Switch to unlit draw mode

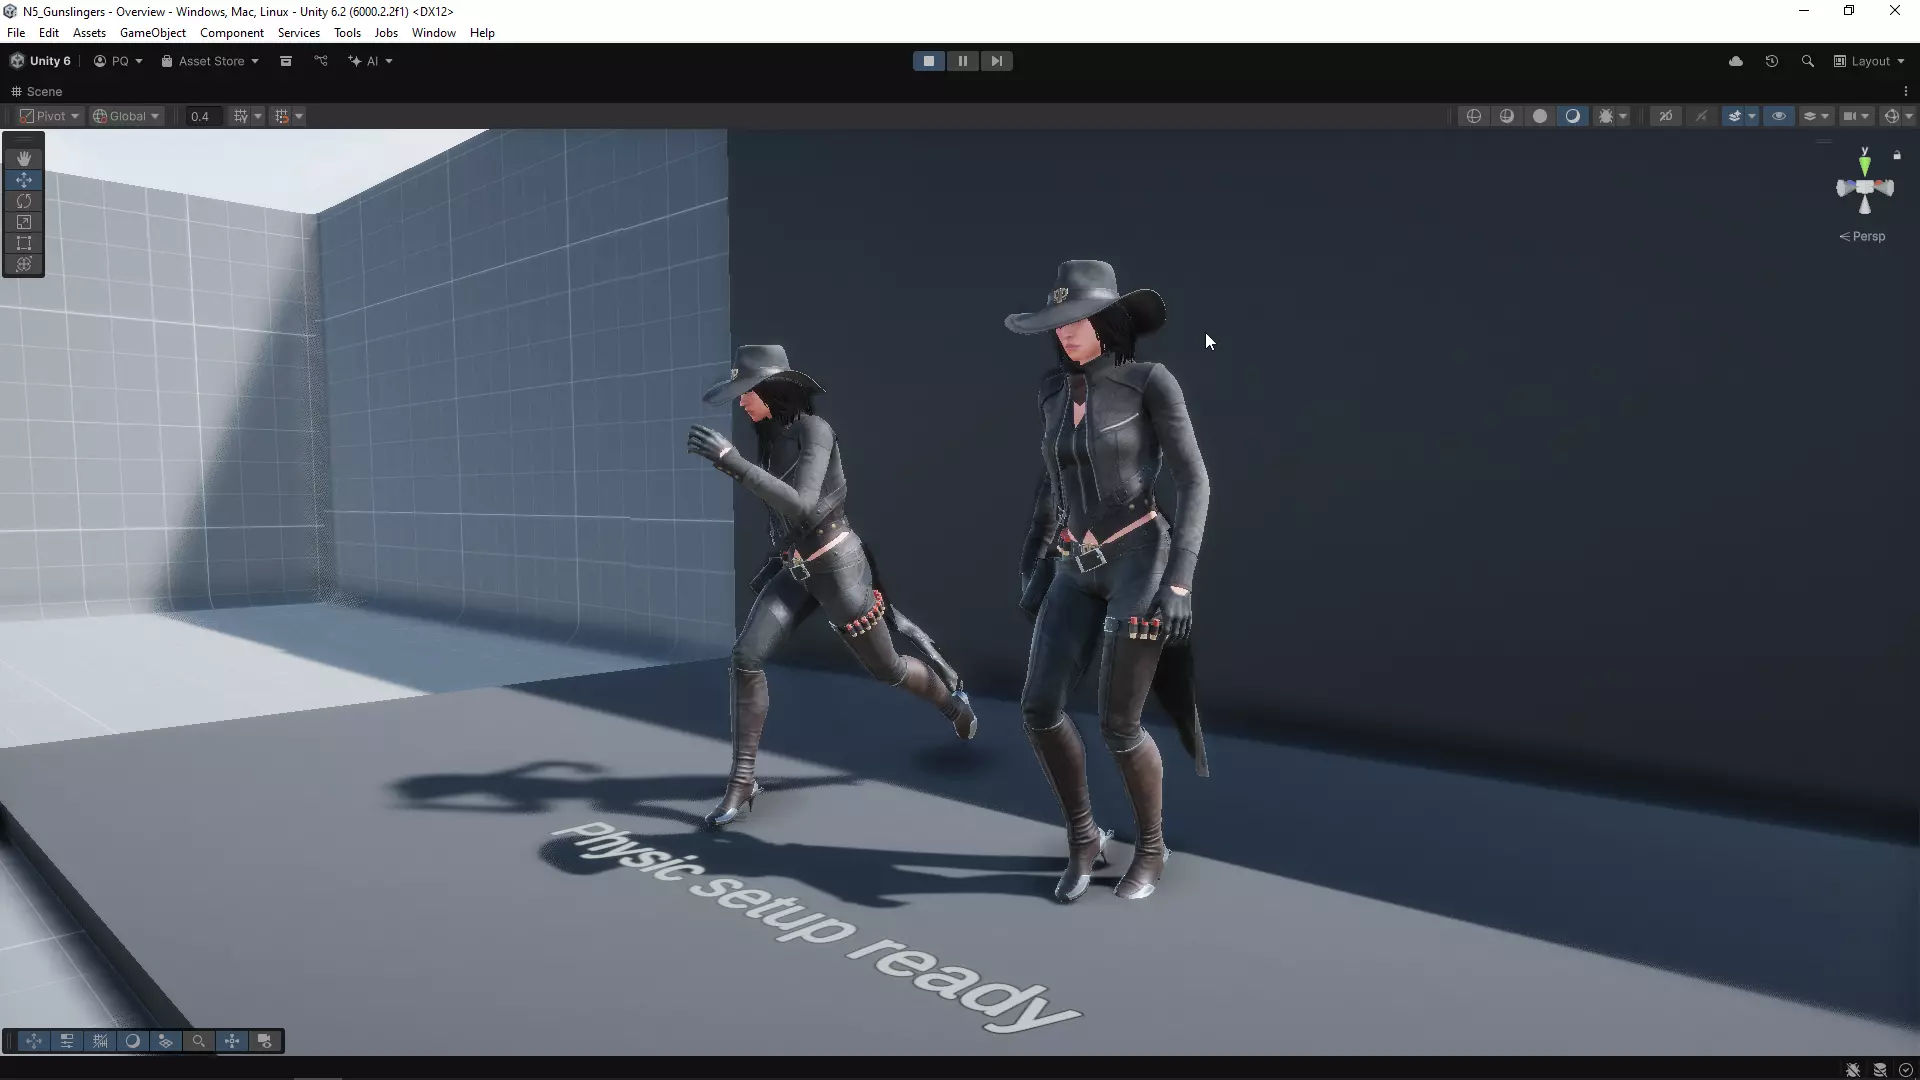(x=1540, y=116)
